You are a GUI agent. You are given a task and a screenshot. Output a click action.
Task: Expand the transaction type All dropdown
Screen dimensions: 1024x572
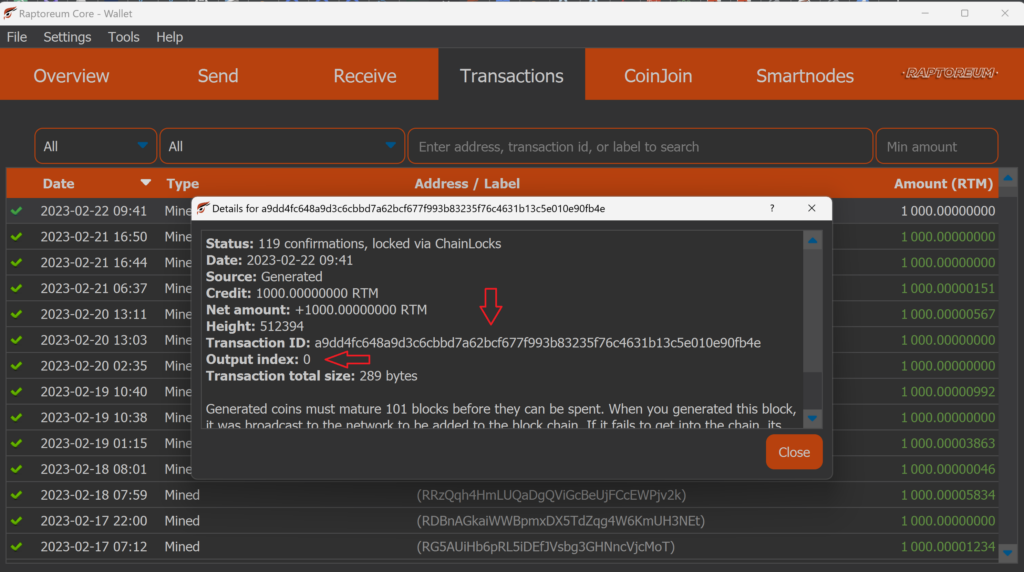point(281,146)
